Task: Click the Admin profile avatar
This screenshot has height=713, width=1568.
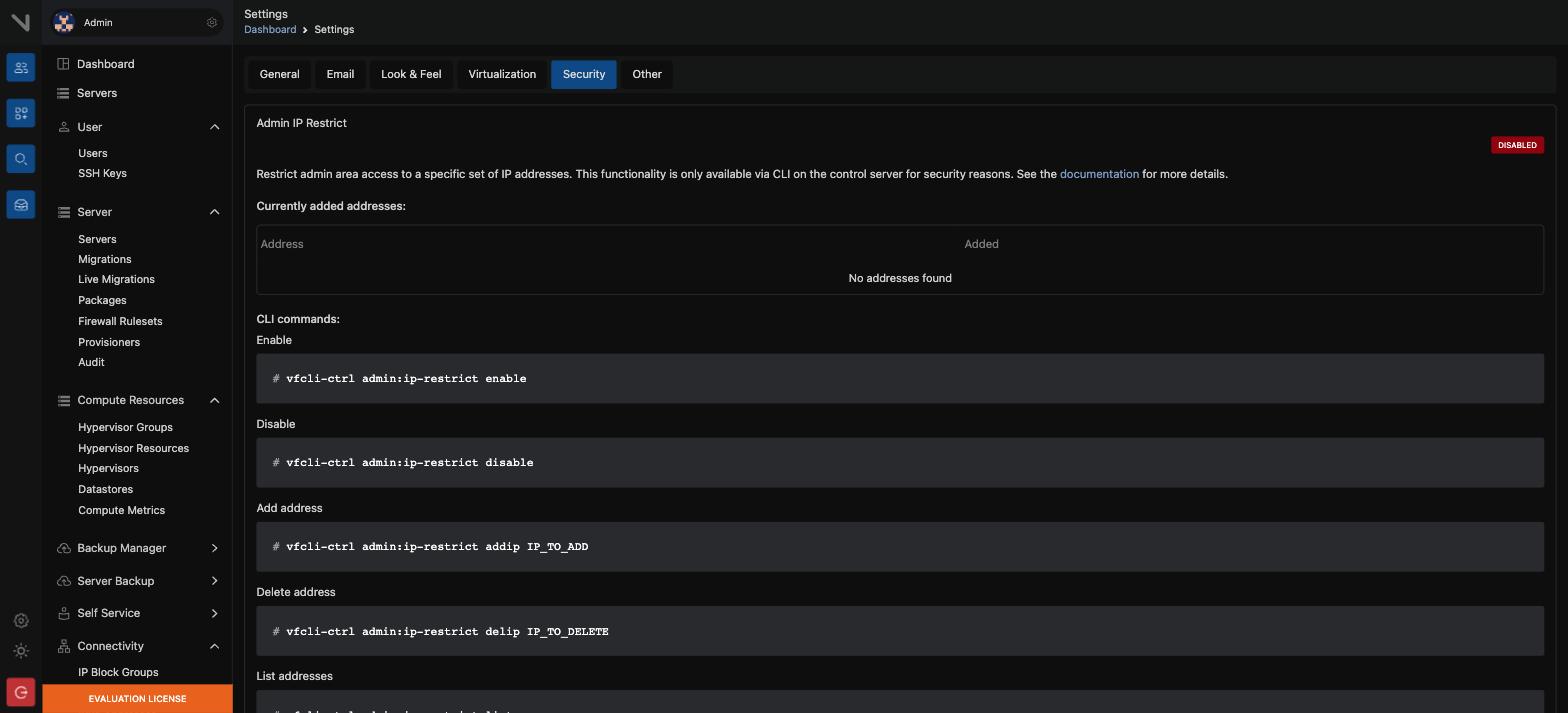Action: [x=64, y=22]
